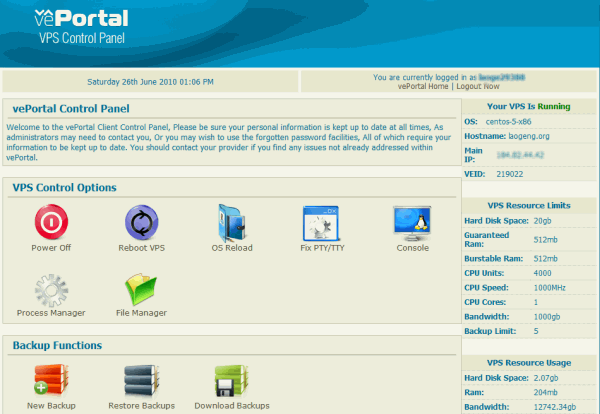Image resolution: width=600 pixels, height=414 pixels.
Task: Click the blurred Main IP address value
Action: coord(520,155)
